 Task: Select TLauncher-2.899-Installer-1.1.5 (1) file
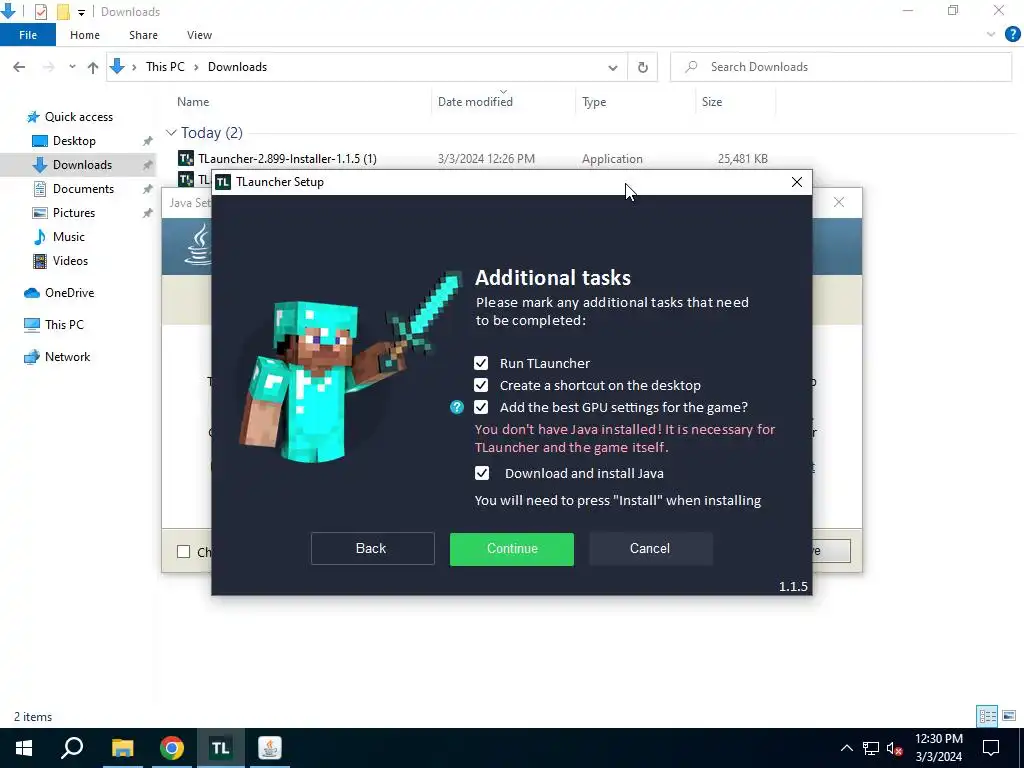click(x=287, y=159)
